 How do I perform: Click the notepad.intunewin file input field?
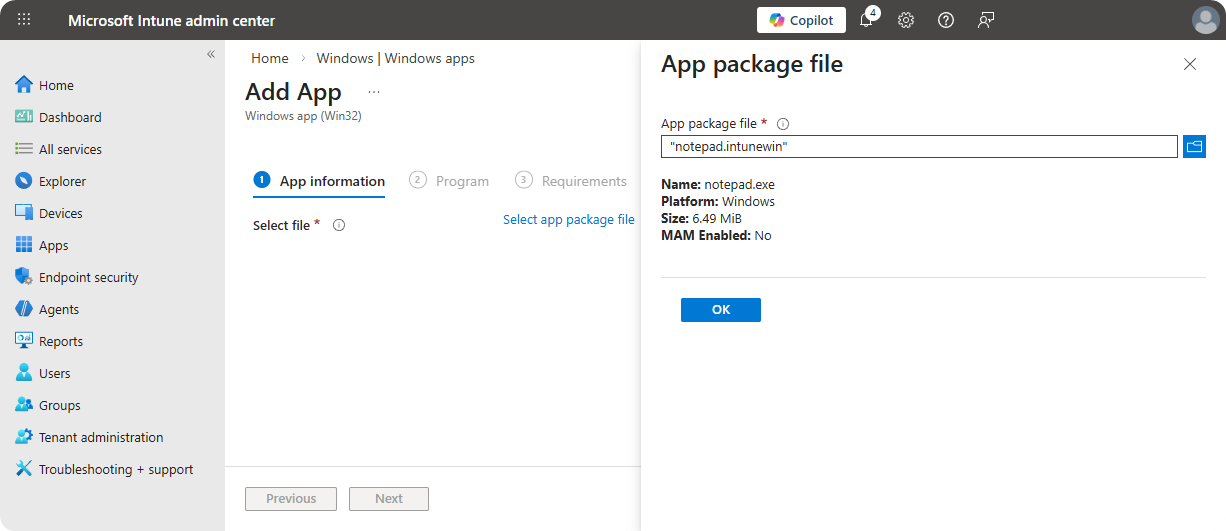click(918, 147)
